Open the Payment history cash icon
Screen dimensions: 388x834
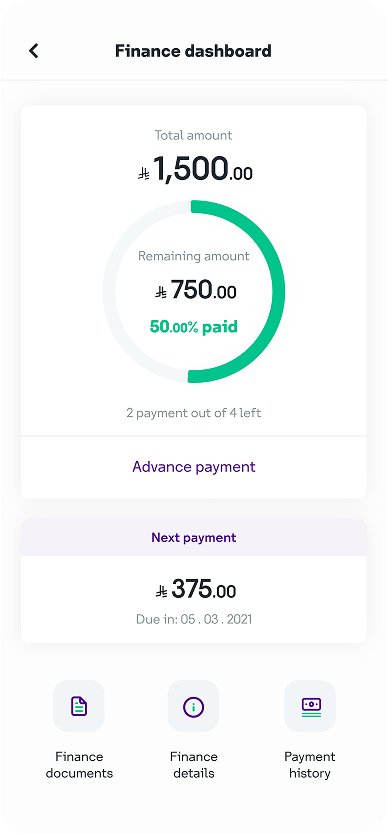(x=310, y=706)
